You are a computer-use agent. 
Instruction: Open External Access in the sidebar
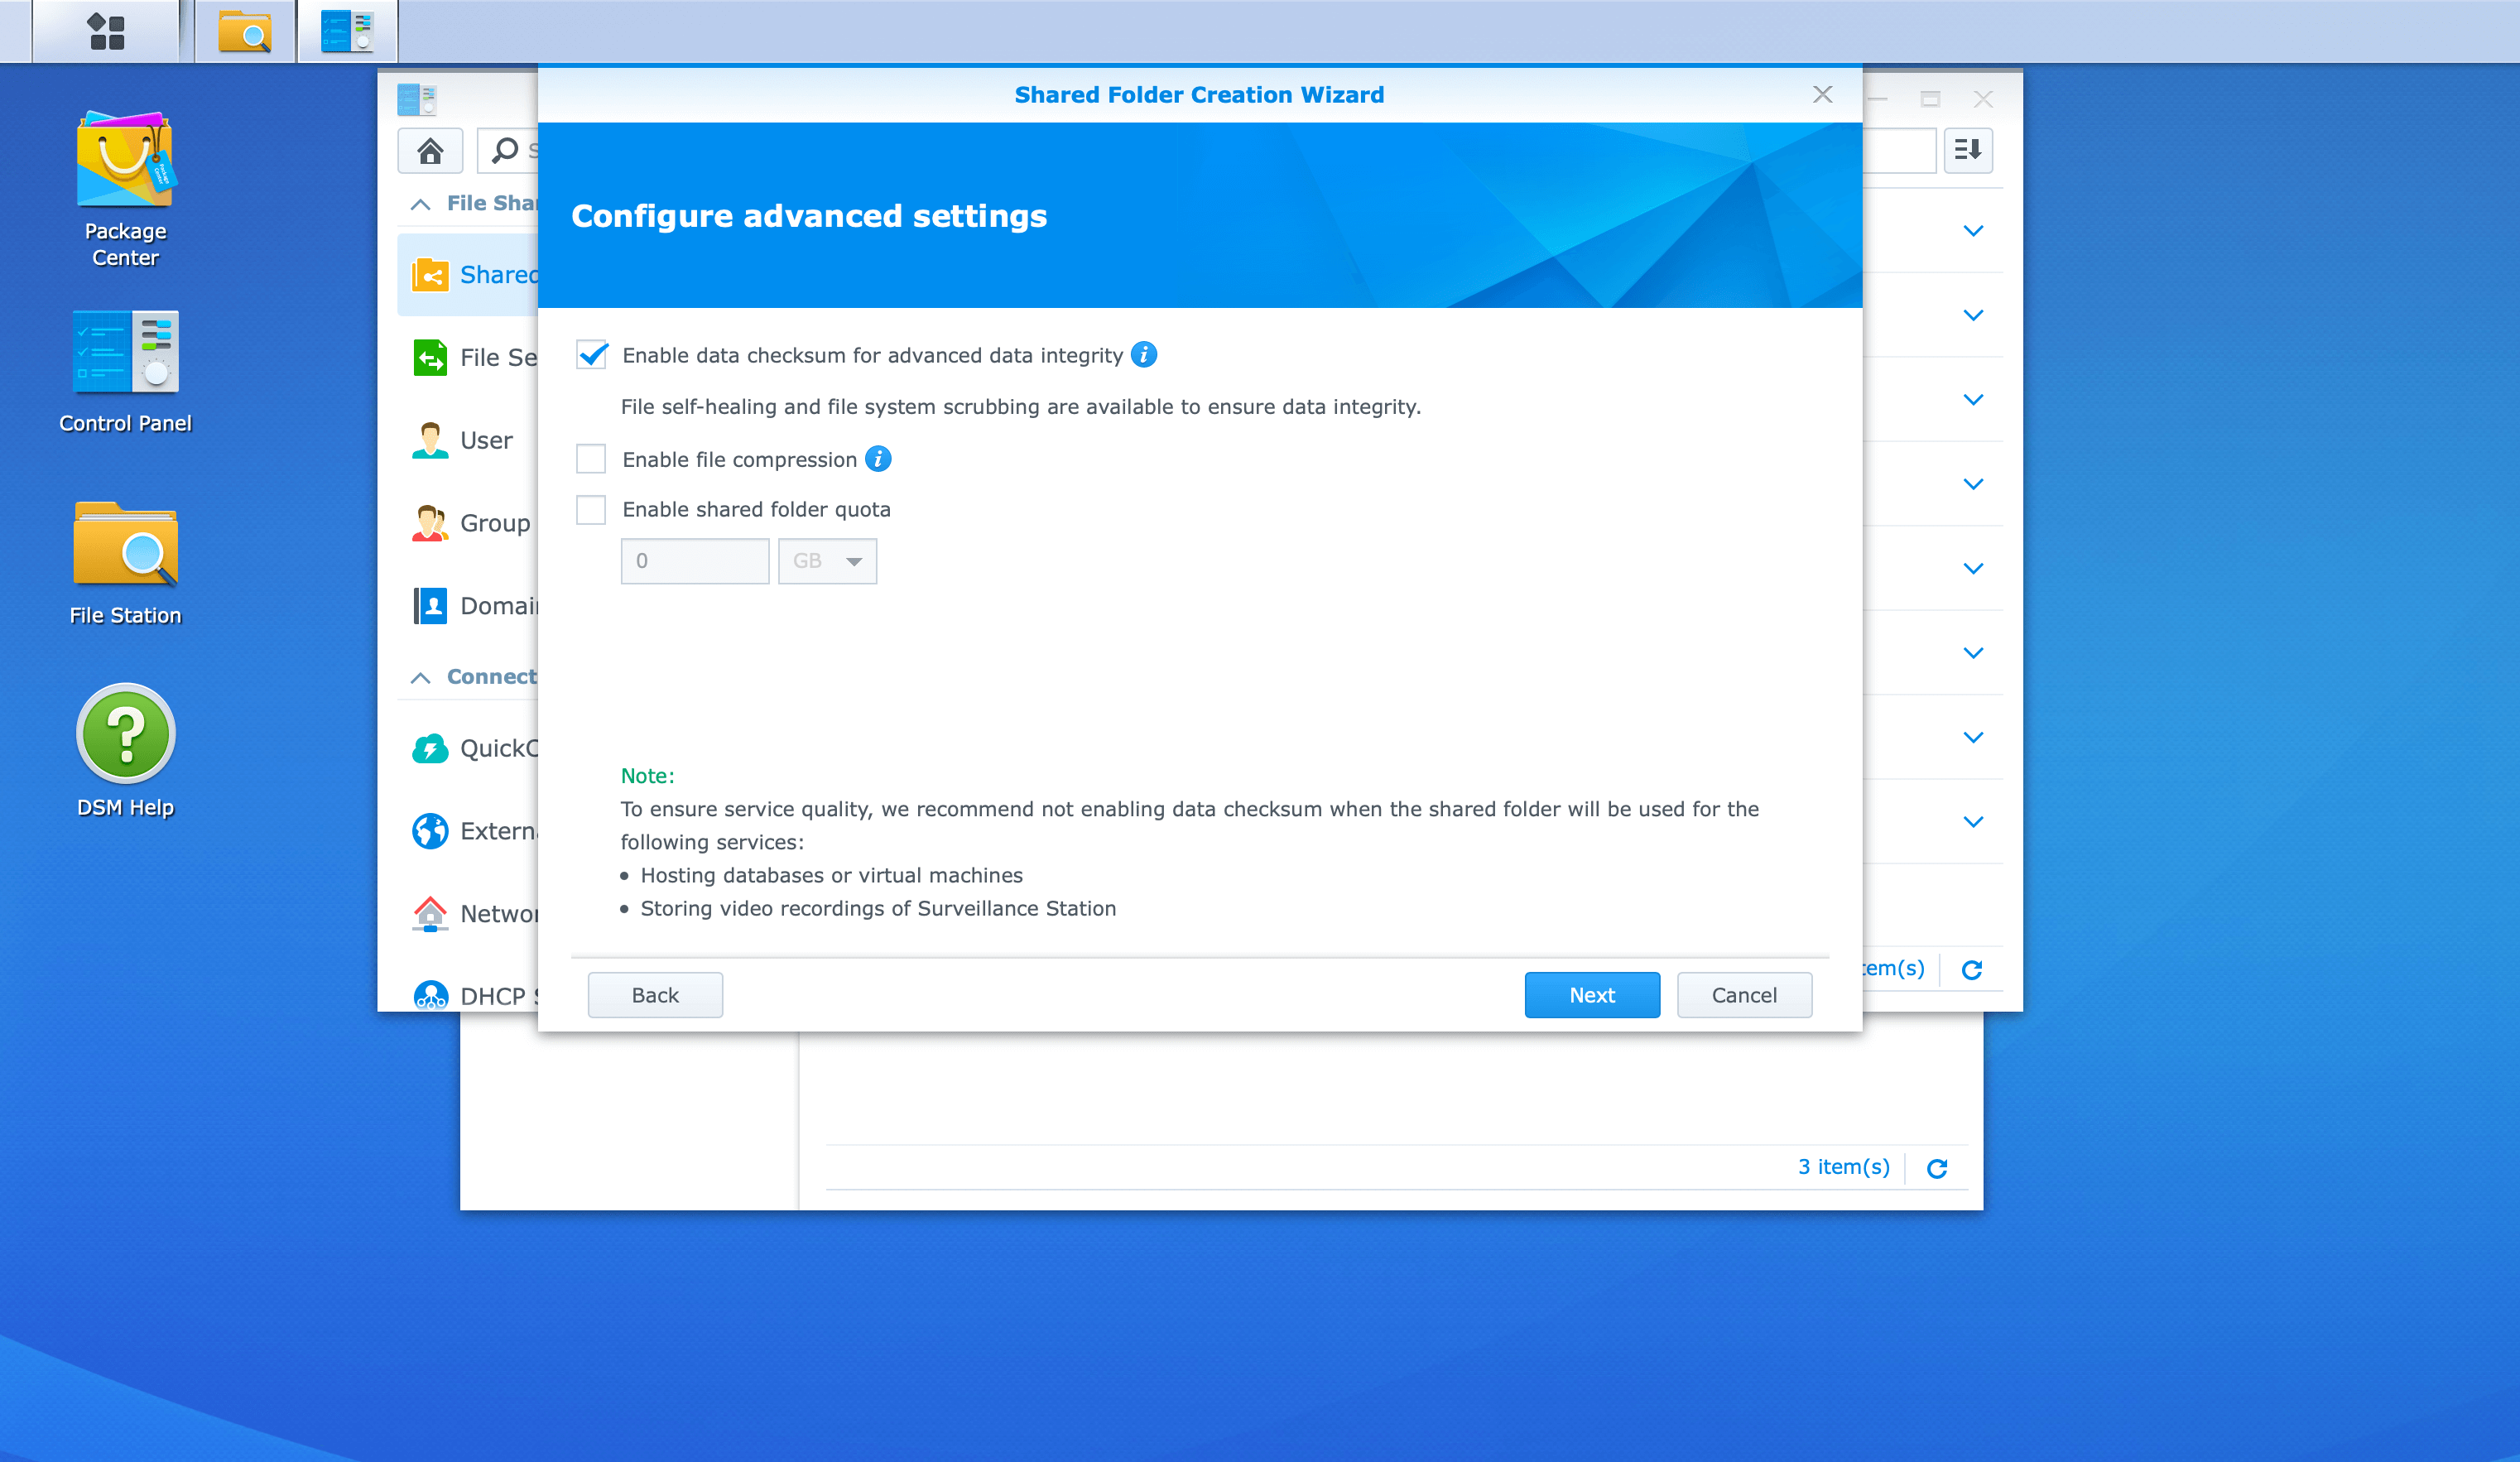[468, 831]
